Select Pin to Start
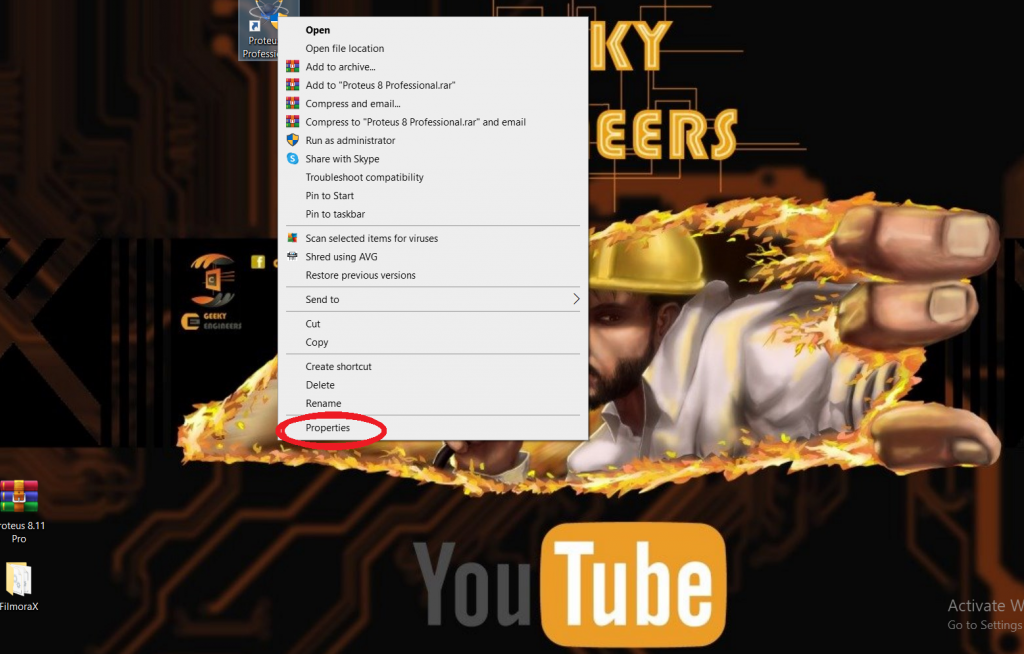 433,195
